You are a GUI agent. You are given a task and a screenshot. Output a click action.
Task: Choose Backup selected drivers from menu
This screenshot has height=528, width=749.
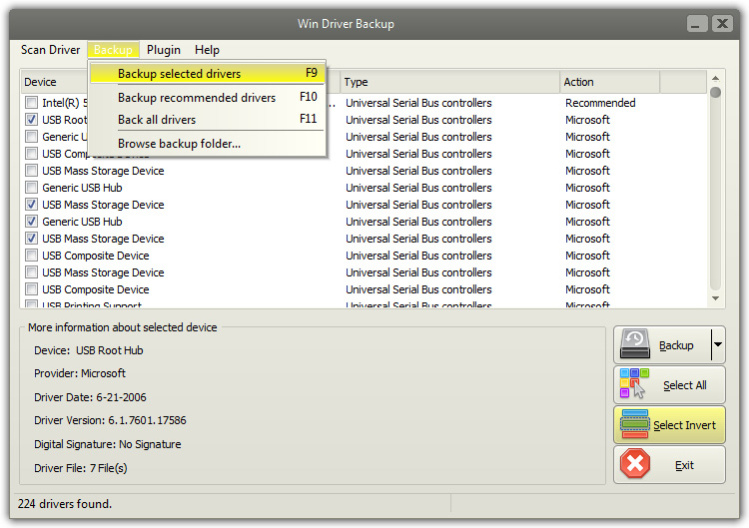pyautogui.click(x=179, y=74)
